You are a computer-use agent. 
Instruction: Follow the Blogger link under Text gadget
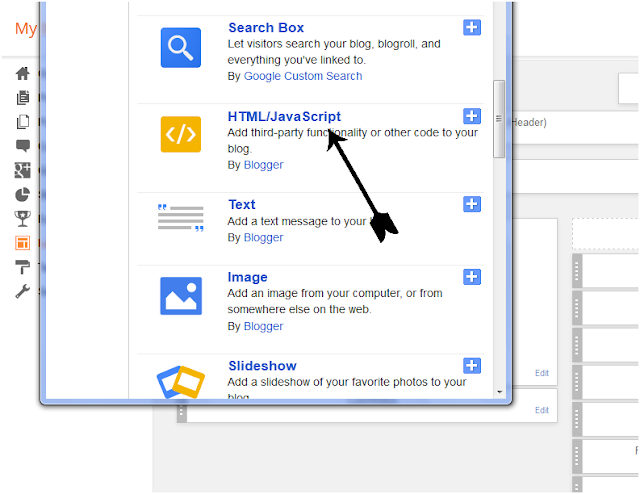(263, 238)
